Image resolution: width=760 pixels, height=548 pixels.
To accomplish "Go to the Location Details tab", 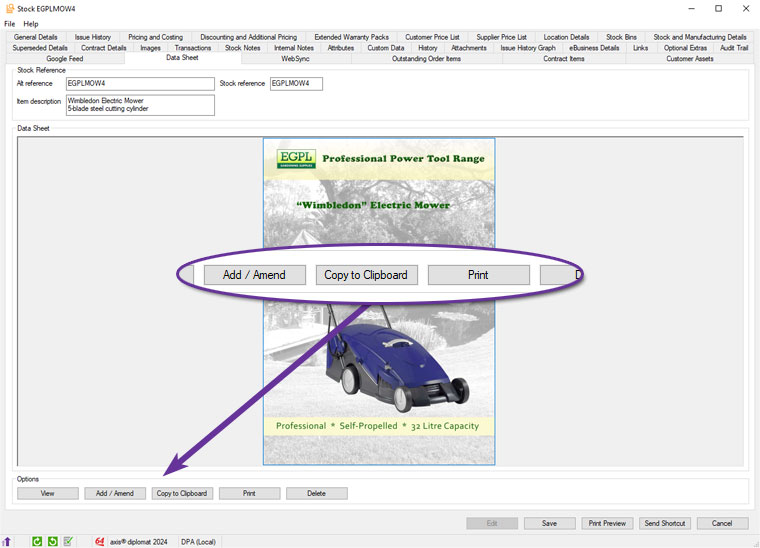I will [566, 37].
